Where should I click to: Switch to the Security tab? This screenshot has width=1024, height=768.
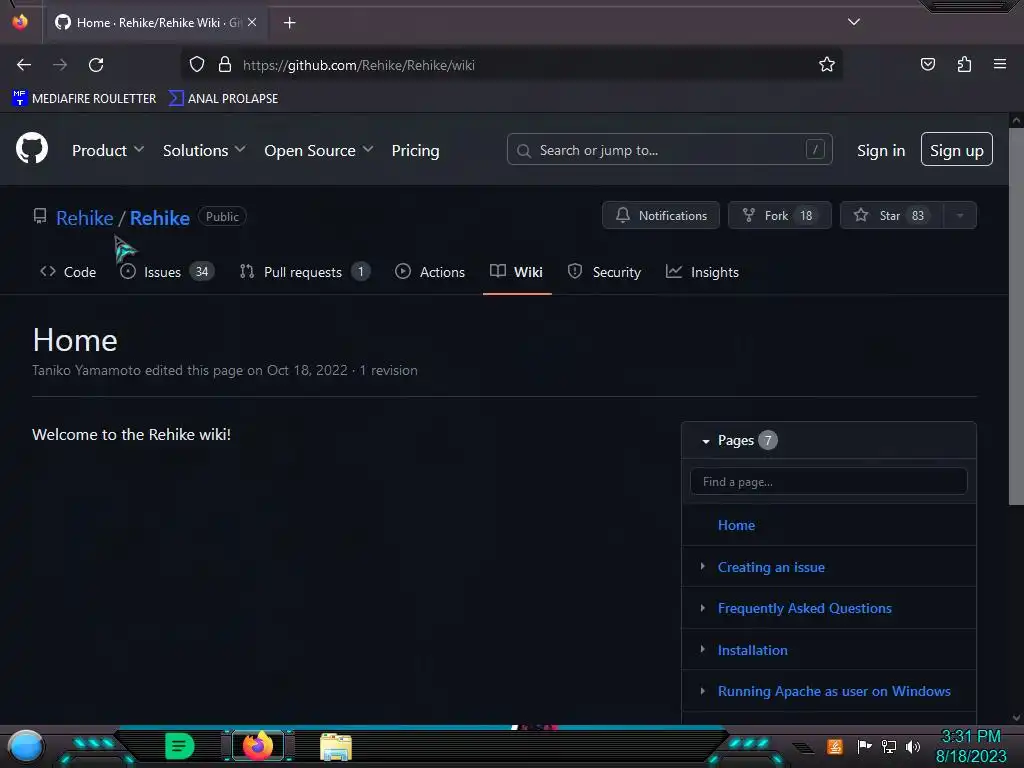pos(604,272)
